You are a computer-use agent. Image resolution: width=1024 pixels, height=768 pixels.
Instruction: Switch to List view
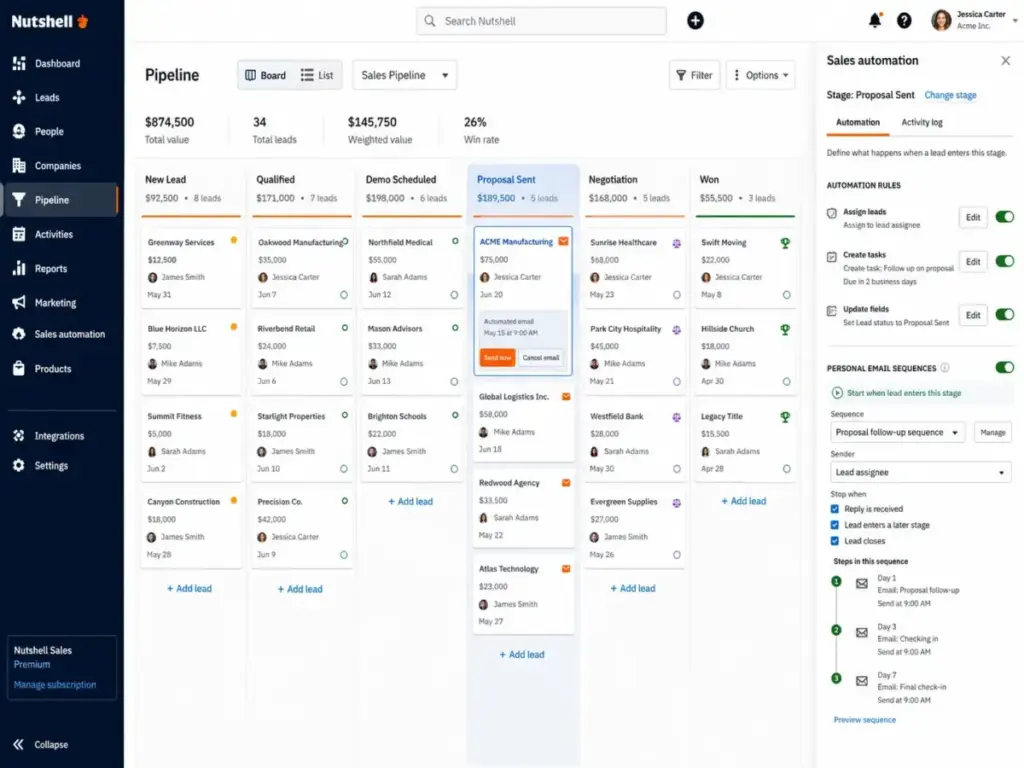click(317, 75)
